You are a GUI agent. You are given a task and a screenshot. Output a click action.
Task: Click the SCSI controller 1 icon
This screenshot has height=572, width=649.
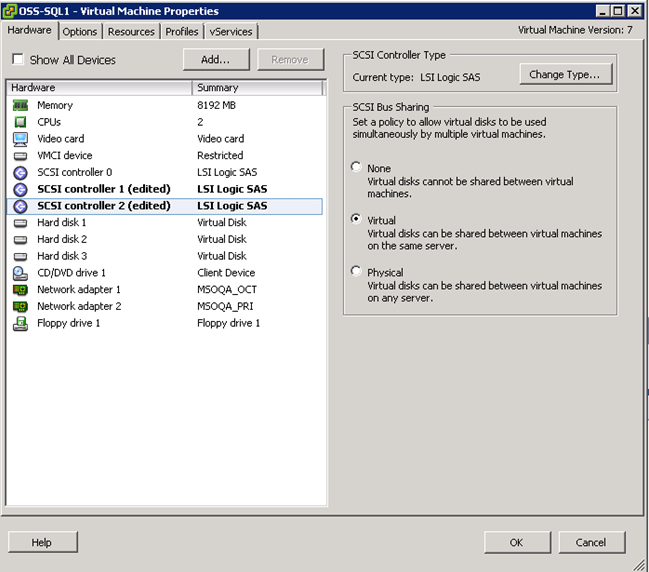[20, 190]
